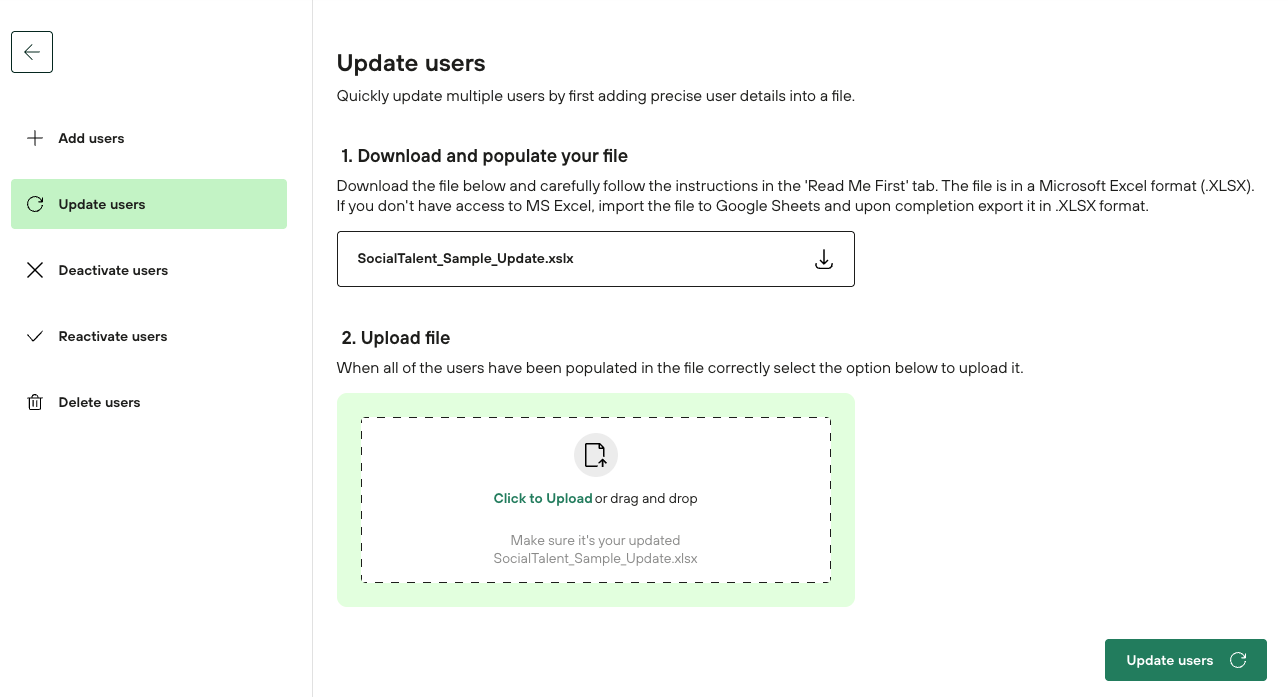The width and height of the screenshot is (1288, 697).
Task: Open the Add users section
Action: pyautogui.click(x=91, y=138)
